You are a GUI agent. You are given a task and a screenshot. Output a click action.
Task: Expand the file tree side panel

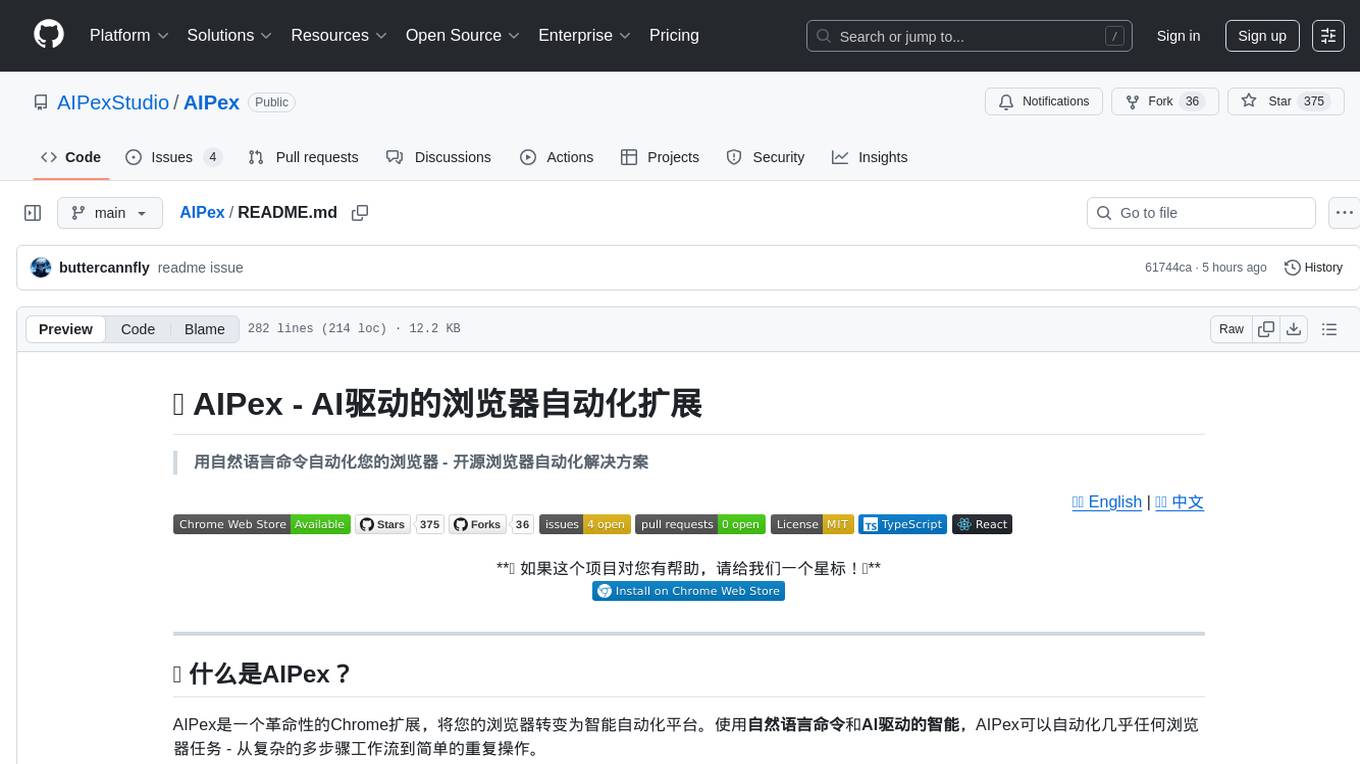click(x=32, y=213)
